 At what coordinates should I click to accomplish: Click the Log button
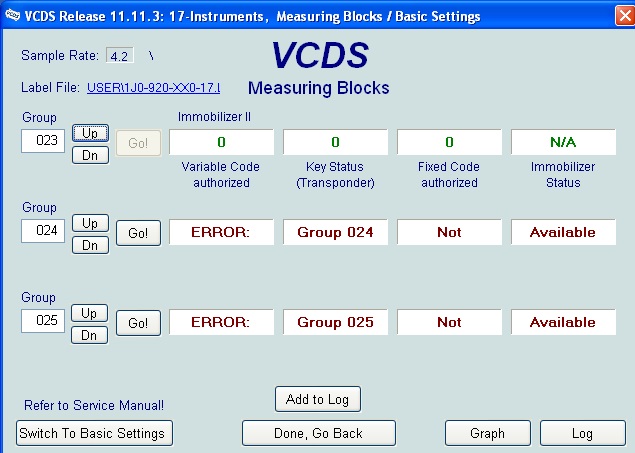point(583,433)
